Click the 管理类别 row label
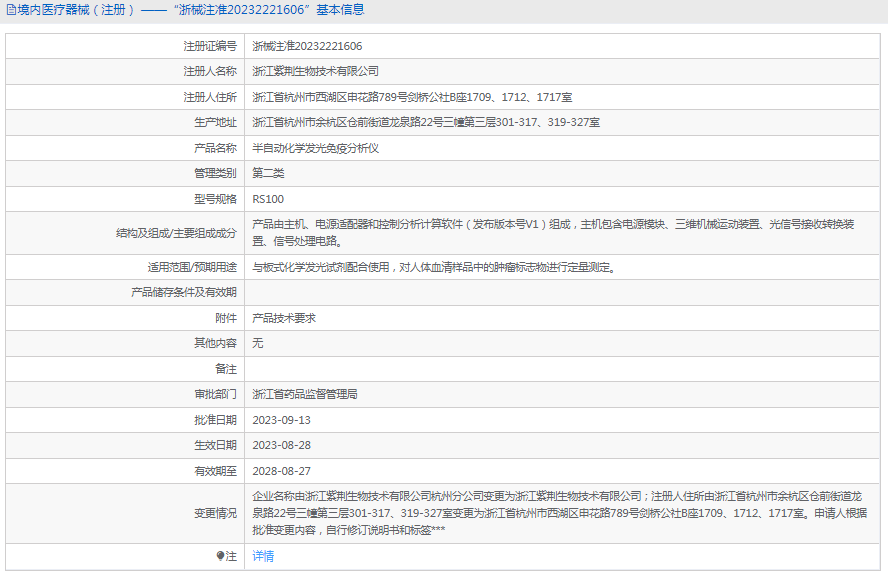Screen dimensions: 888x576 pos(215,173)
